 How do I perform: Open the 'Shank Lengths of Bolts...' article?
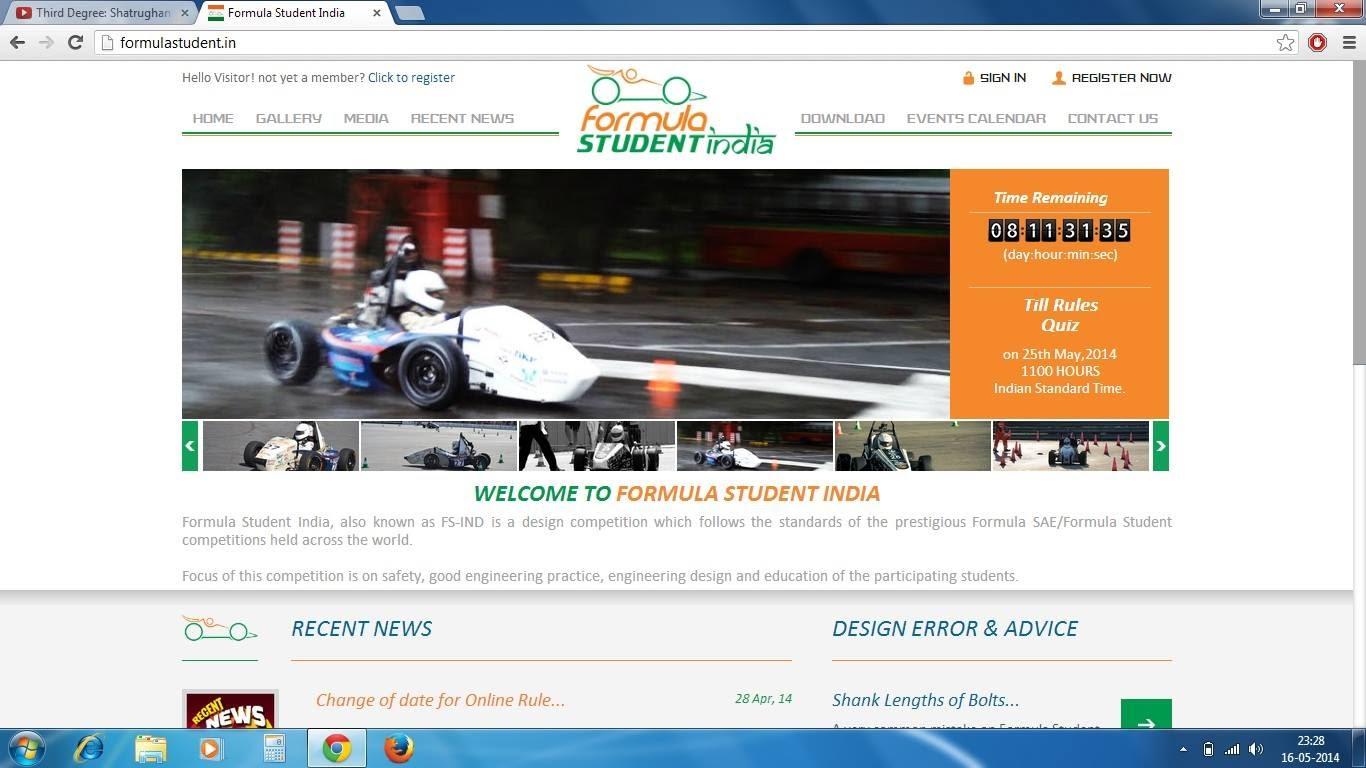tap(926, 700)
